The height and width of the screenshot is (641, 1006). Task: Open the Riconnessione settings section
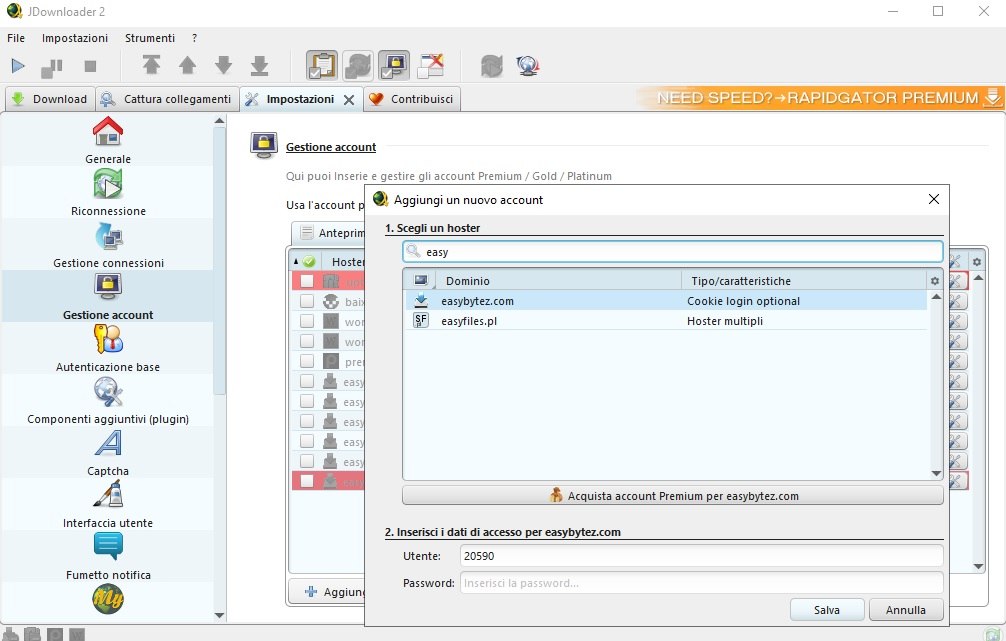(108, 192)
